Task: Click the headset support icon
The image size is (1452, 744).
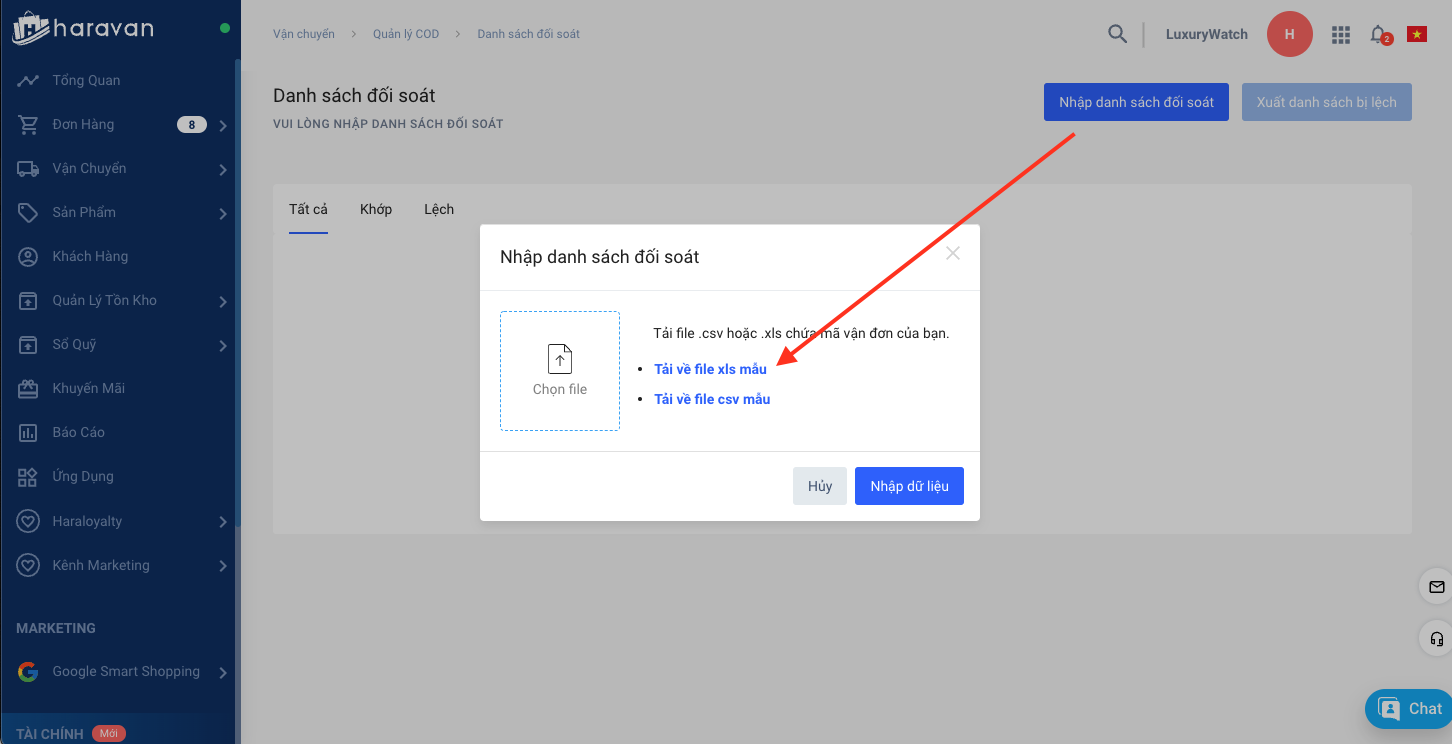Action: 1437,638
